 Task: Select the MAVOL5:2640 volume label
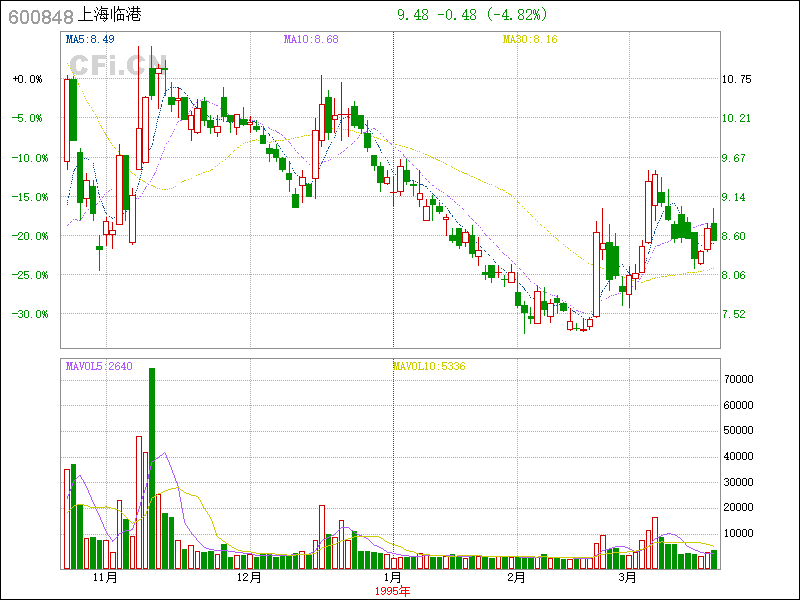pos(99,366)
